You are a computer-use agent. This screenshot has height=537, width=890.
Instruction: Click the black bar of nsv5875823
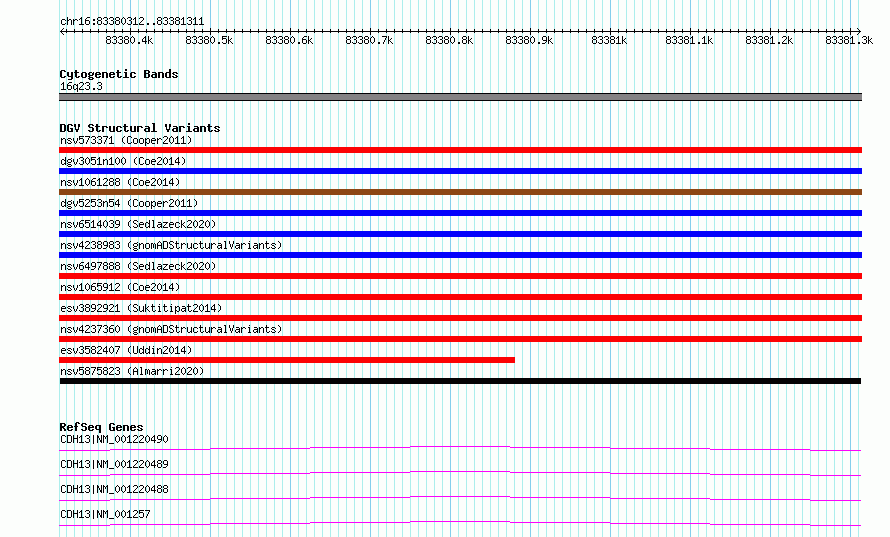[x=460, y=381]
